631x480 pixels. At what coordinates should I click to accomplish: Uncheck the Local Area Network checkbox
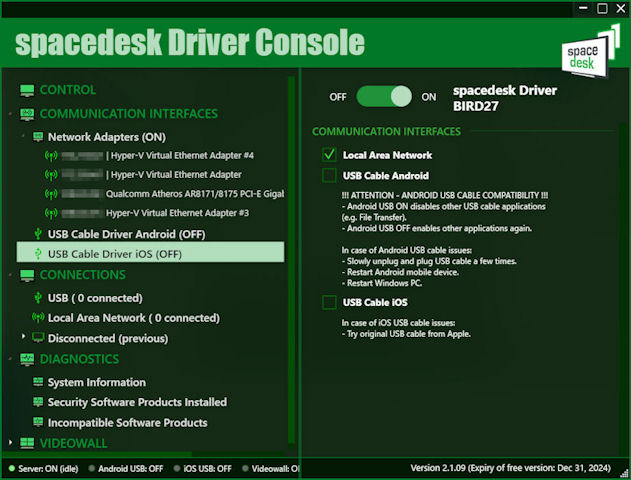pos(329,155)
